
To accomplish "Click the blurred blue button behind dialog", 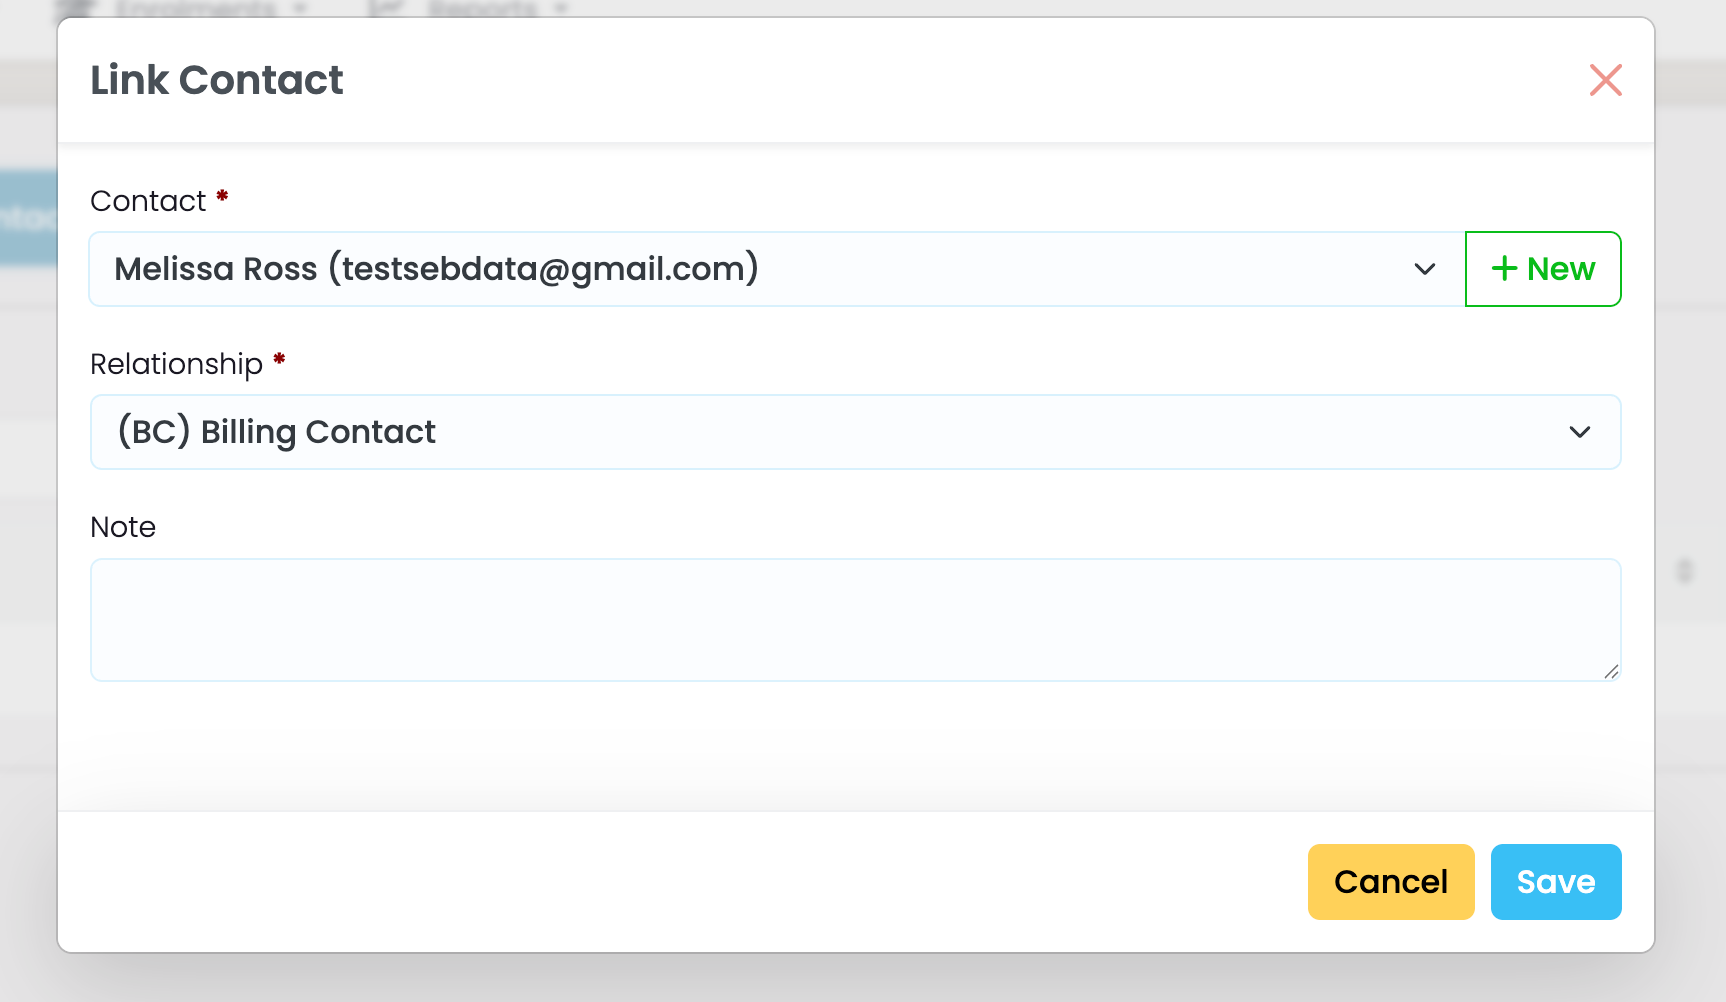I will tap(28, 218).
